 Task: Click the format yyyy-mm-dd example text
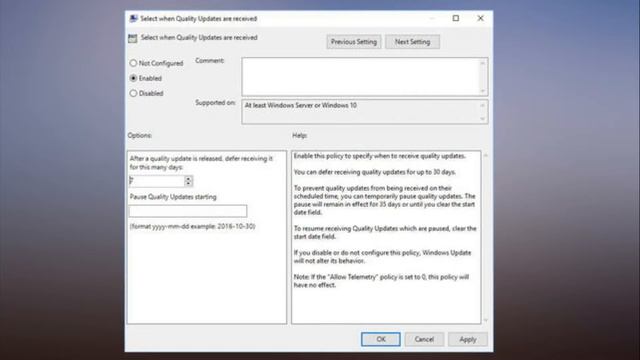tap(192, 226)
